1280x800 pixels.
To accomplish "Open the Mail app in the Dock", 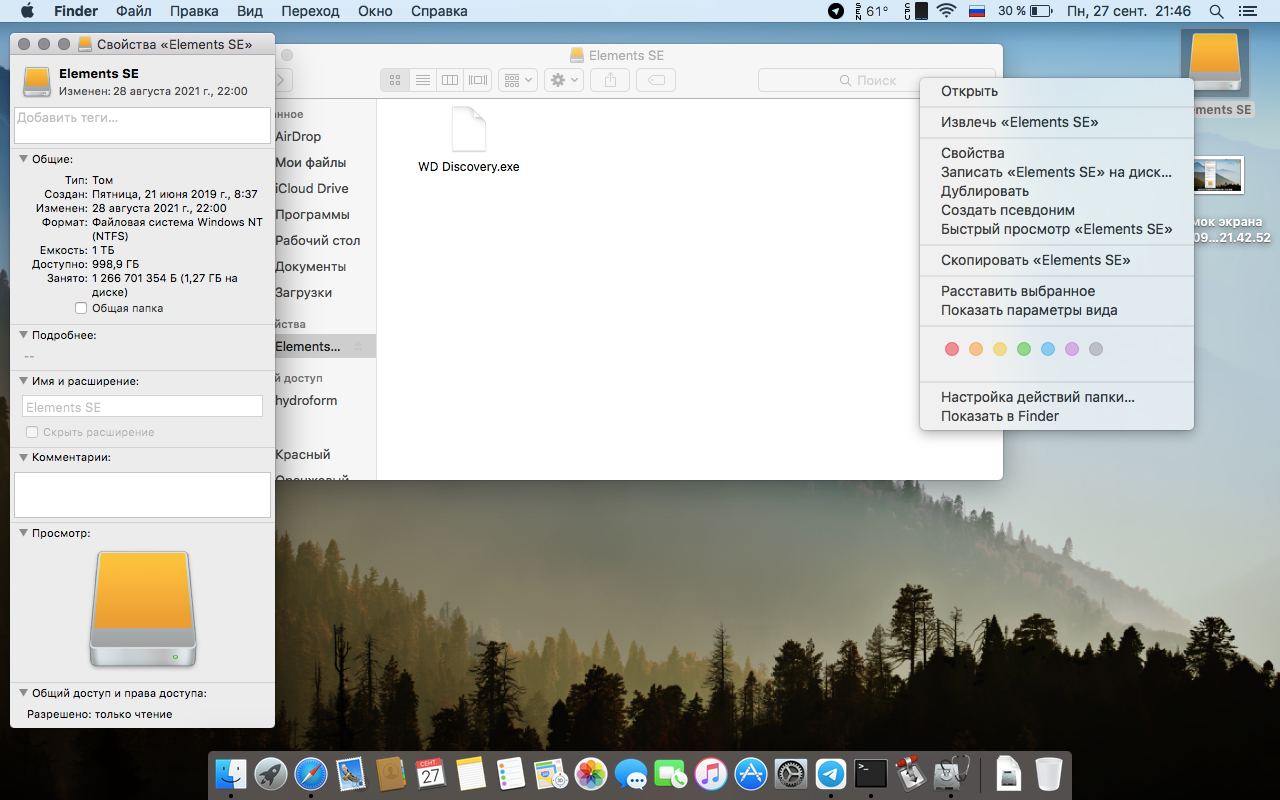I will tap(351, 773).
